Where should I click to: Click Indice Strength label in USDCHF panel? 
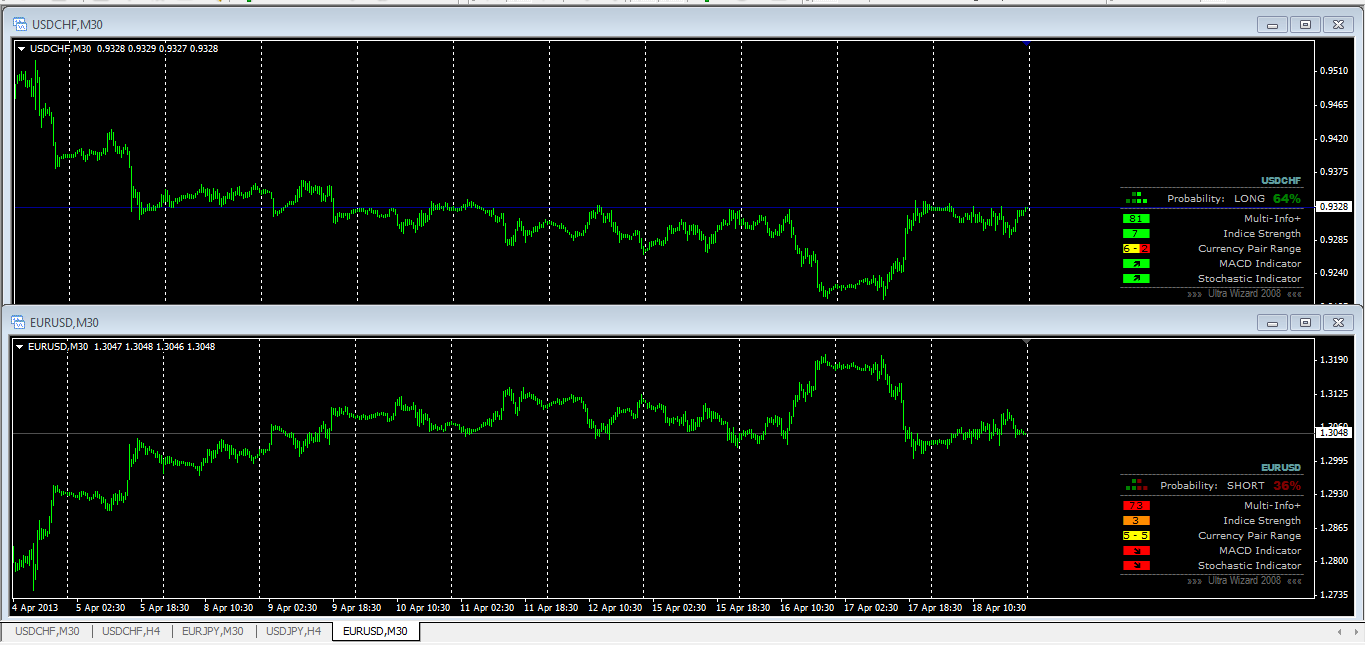pyautogui.click(x=1262, y=234)
